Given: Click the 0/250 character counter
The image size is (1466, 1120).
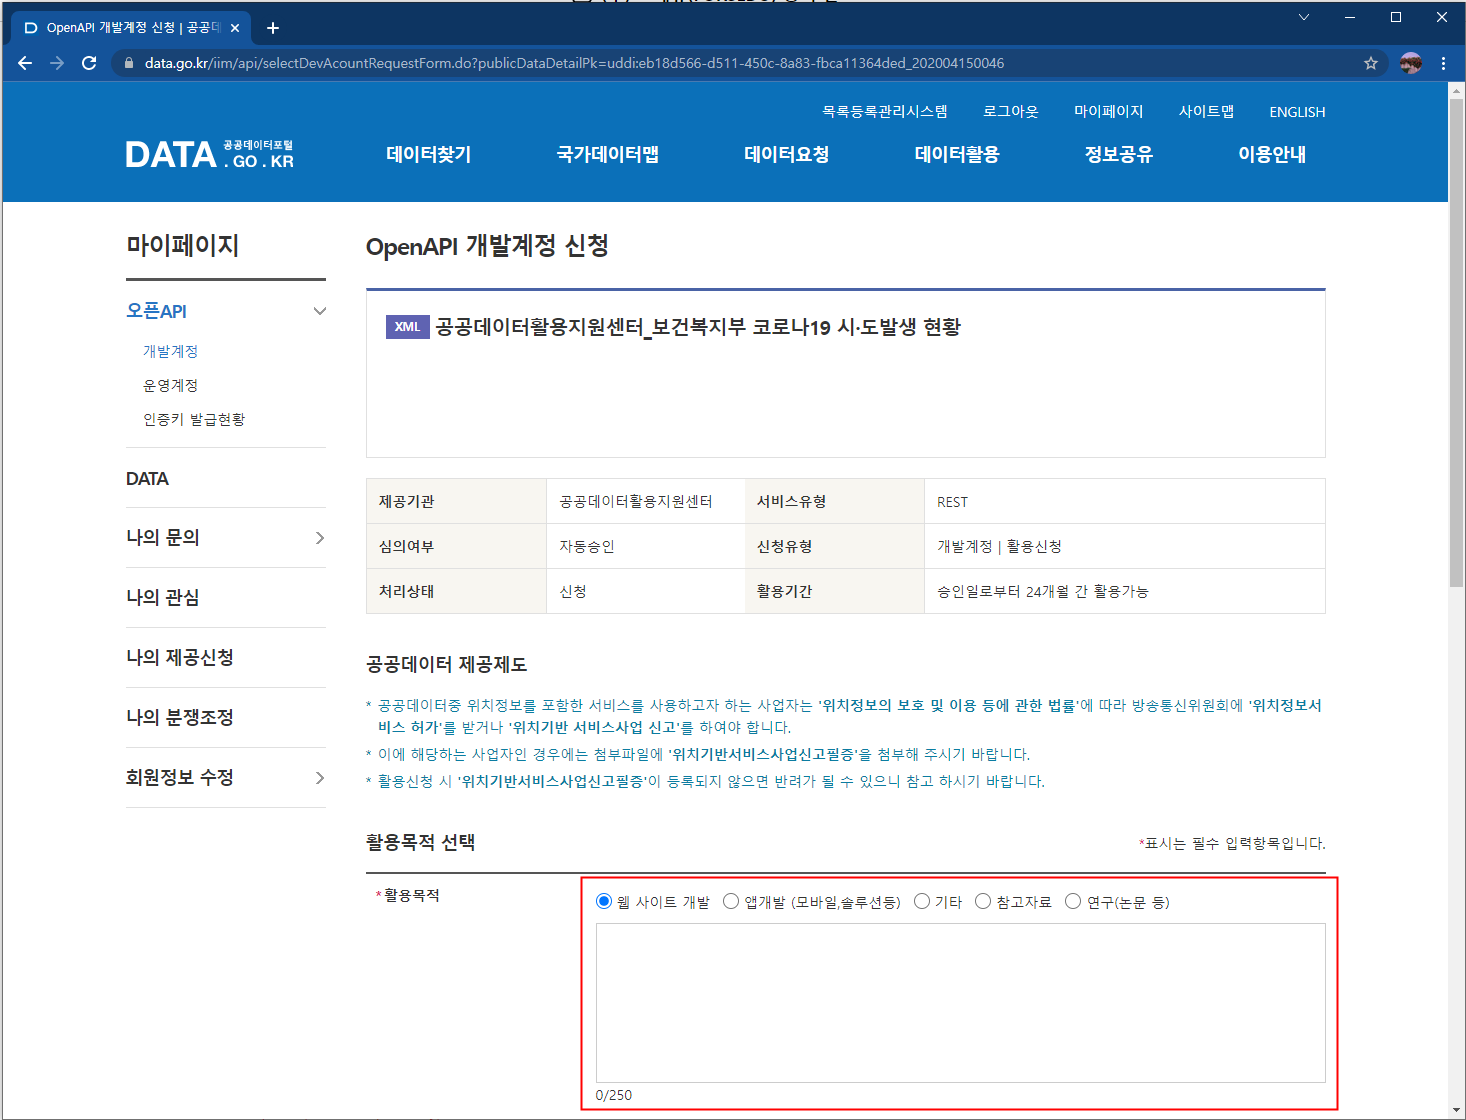Looking at the screenshot, I should pos(614,1095).
